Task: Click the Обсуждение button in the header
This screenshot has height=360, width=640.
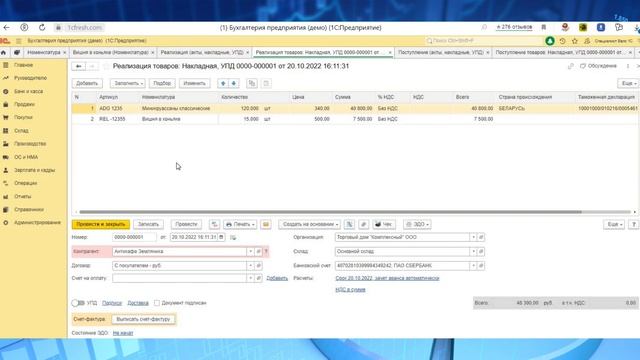Action: (599, 66)
